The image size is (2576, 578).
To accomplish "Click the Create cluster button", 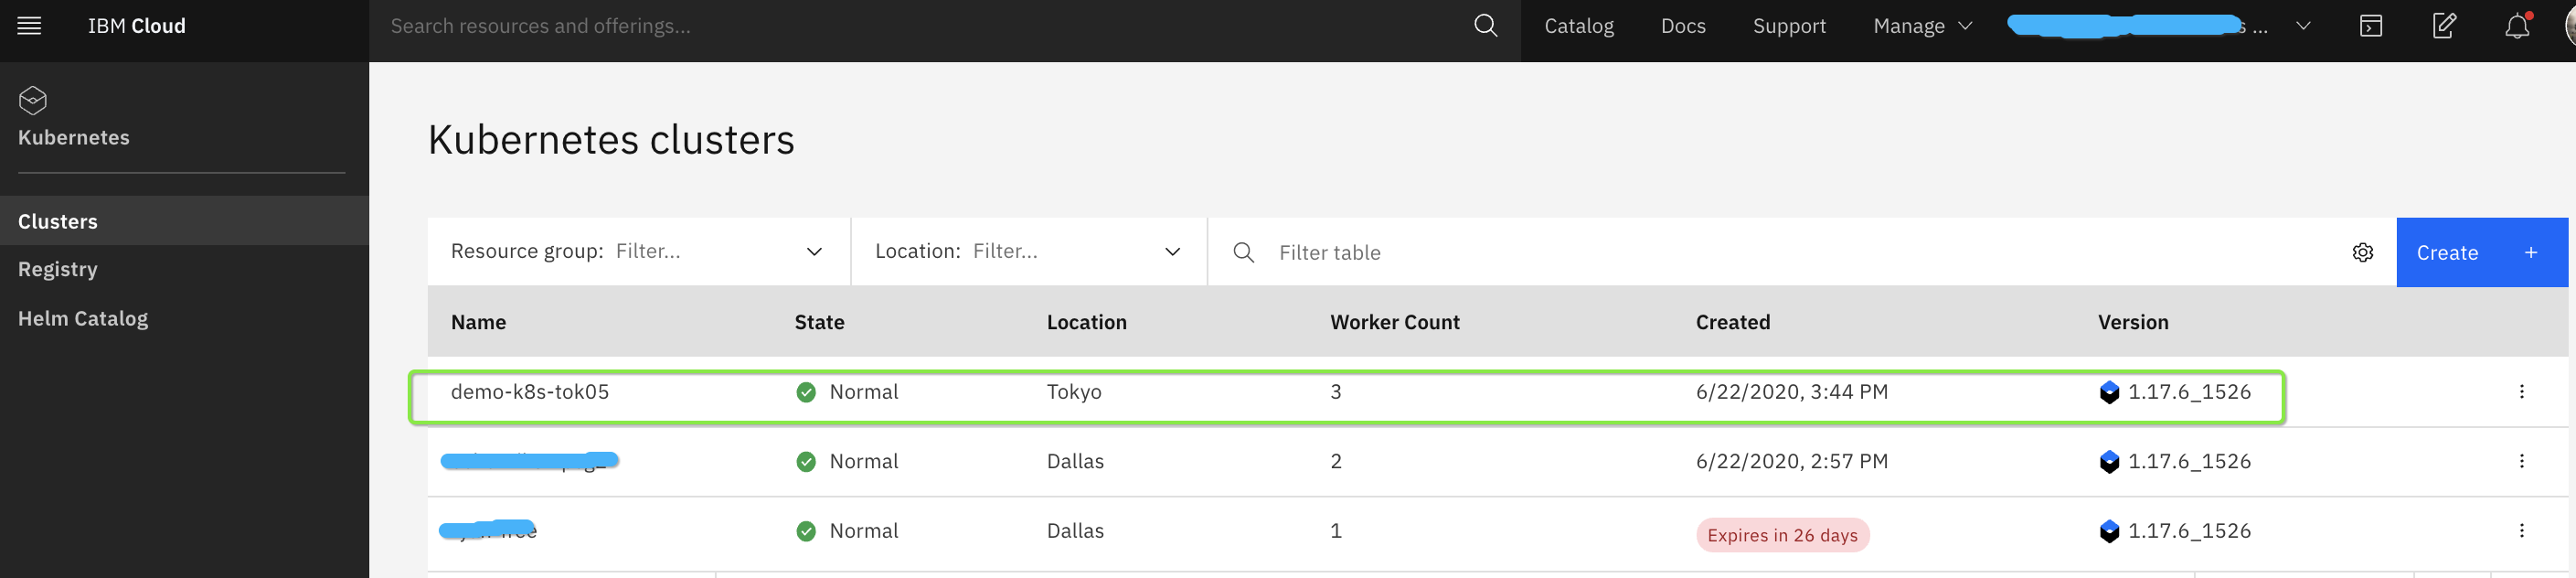I will tap(2480, 252).
